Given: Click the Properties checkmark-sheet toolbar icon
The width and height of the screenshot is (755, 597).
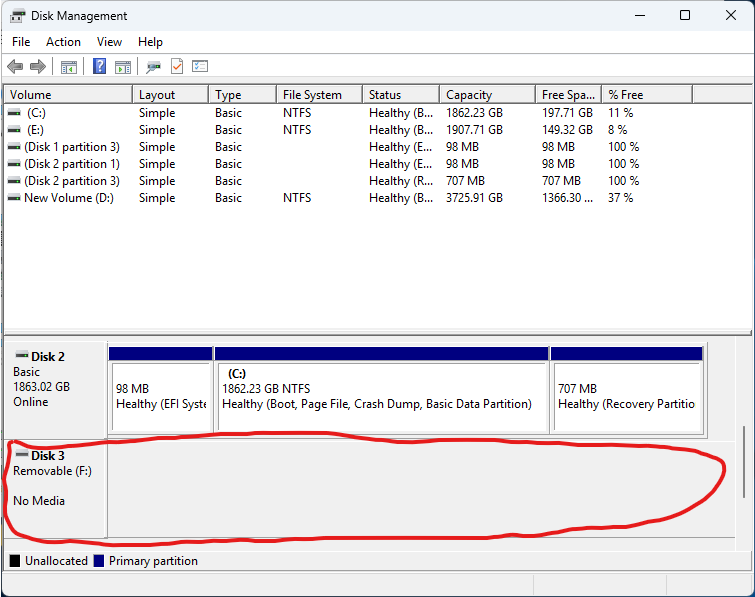Looking at the screenshot, I should coord(177,67).
